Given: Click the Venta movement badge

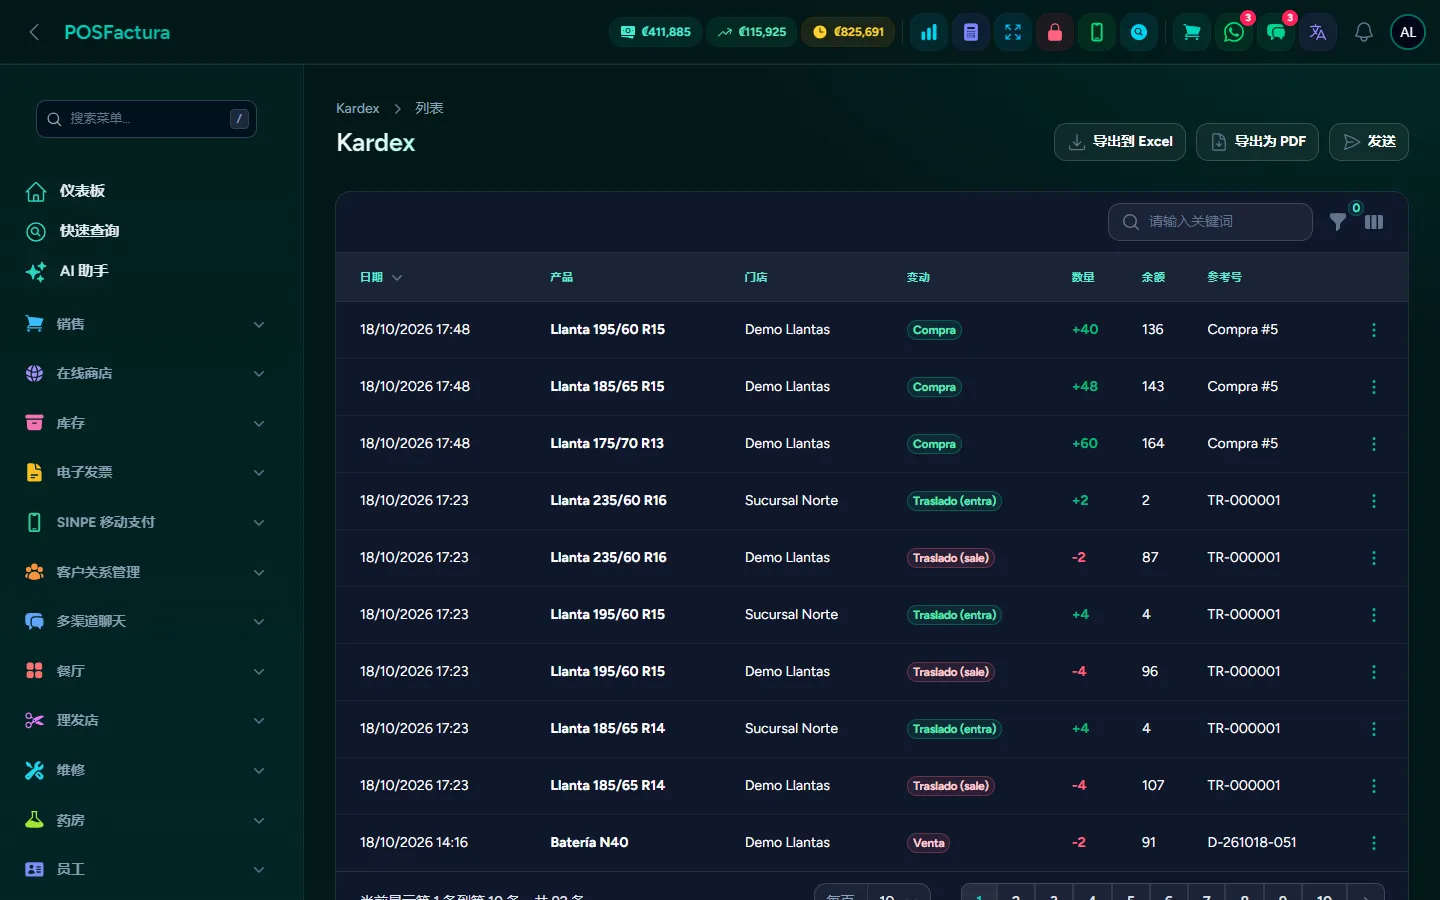Looking at the screenshot, I should (x=928, y=843).
